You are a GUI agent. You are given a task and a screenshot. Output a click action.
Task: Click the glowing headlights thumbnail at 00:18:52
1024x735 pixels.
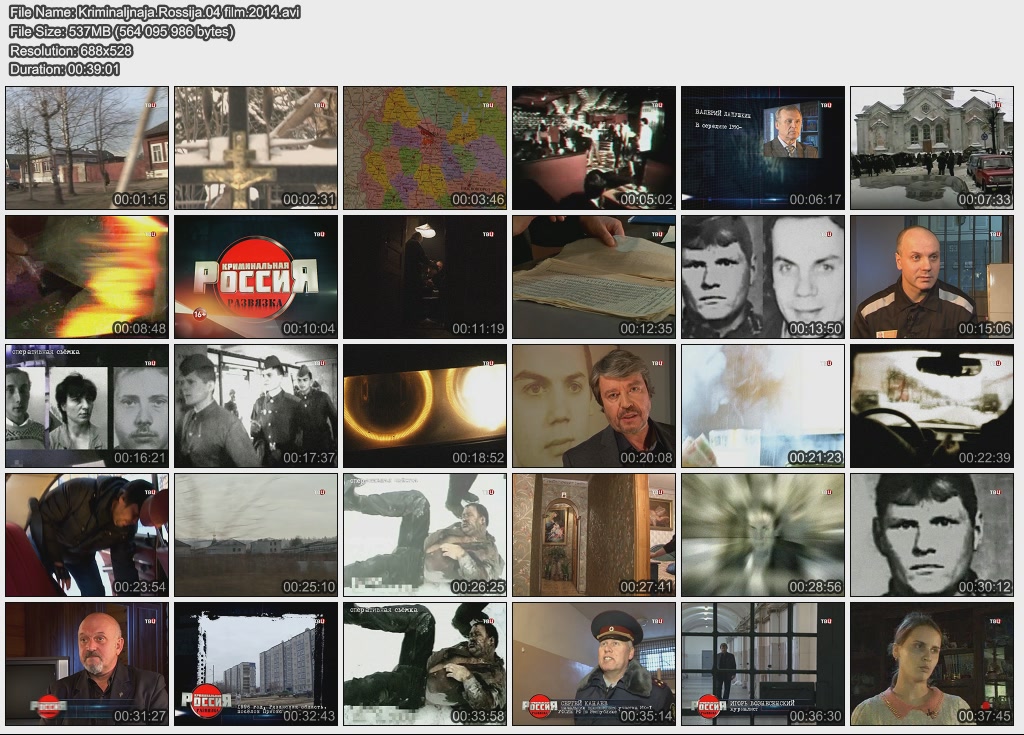point(425,405)
